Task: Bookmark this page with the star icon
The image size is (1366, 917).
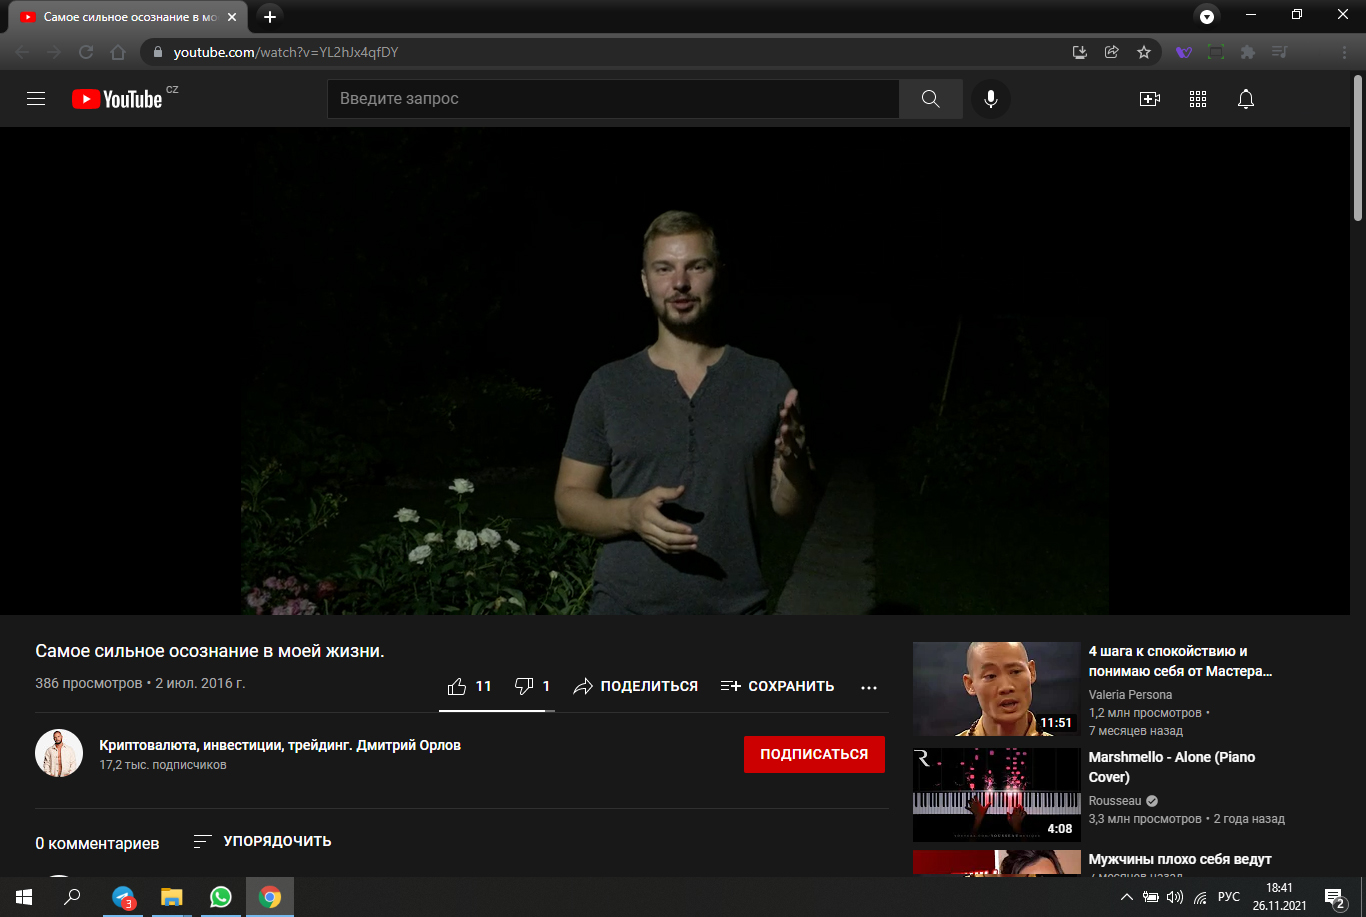Action: tap(1144, 52)
